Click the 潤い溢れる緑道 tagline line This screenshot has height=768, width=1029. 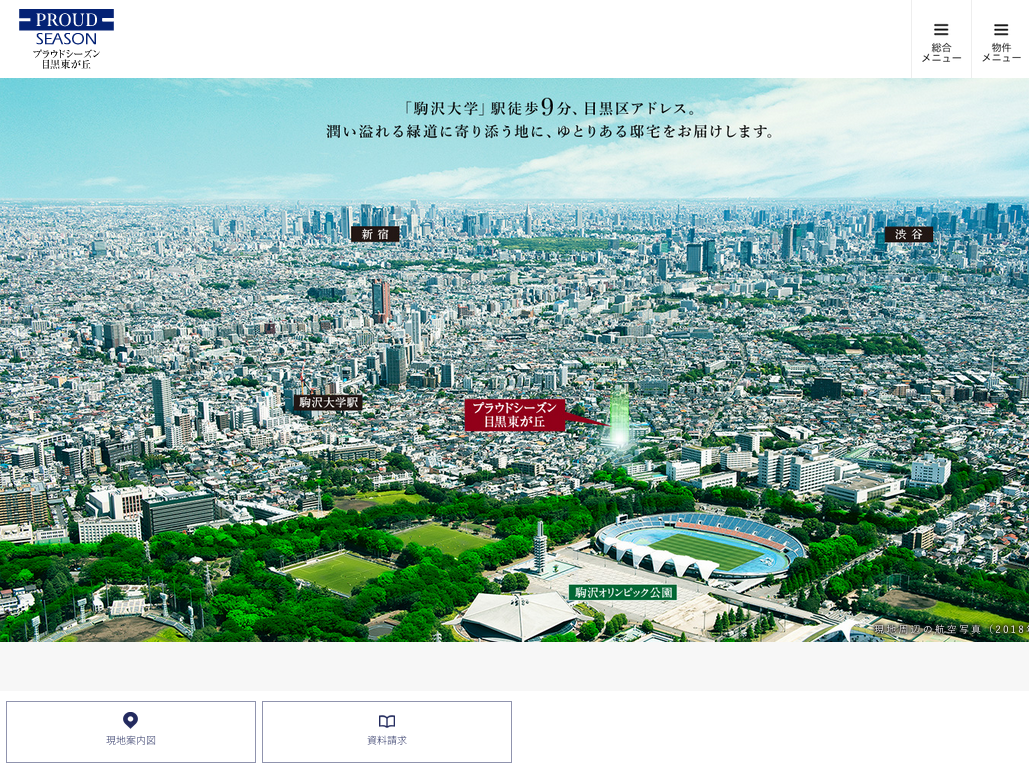point(551,131)
